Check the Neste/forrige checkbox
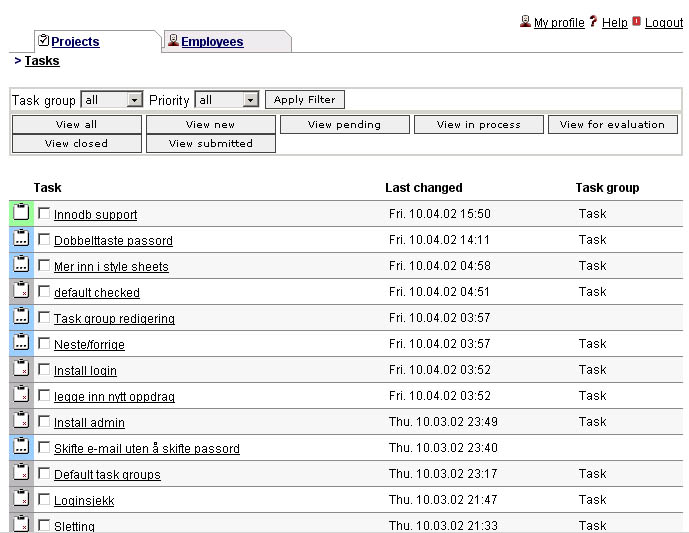 tap(44, 343)
